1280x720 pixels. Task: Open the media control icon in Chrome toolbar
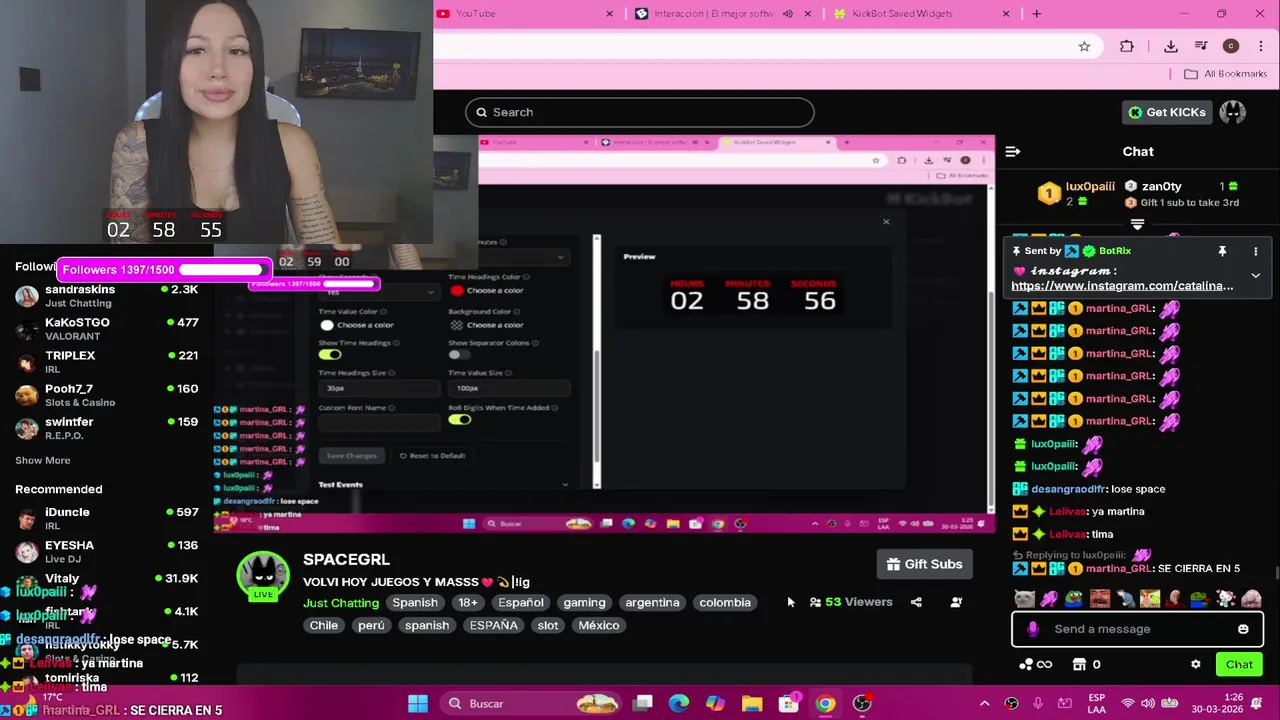coord(1201,46)
